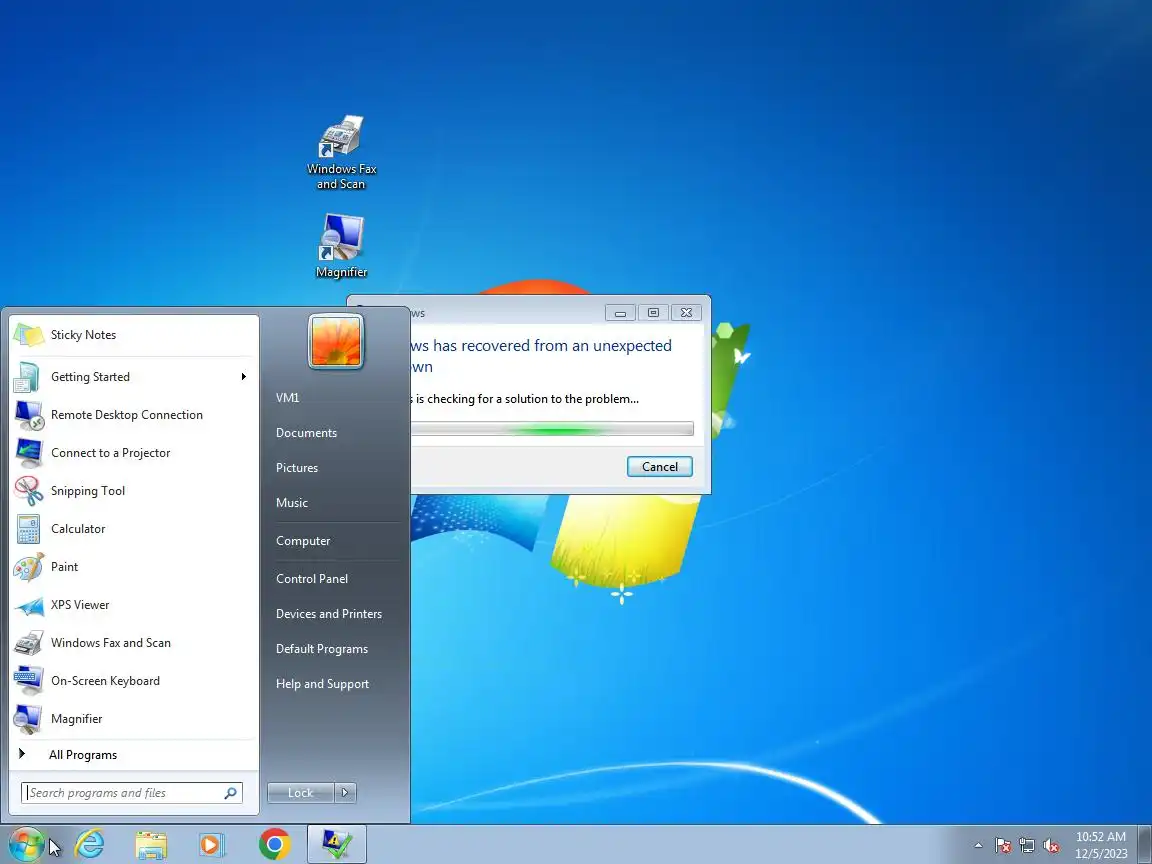The height and width of the screenshot is (864, 1152).
Task: Open Action Center flag icon
Action: pyautogui.click(x=1003, y=846)
